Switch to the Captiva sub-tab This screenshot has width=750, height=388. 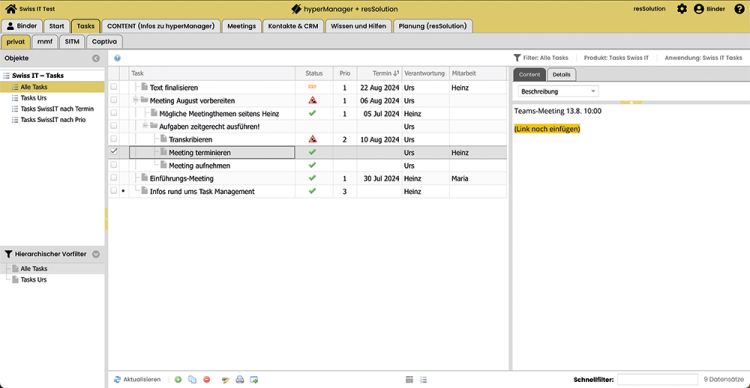104,42
